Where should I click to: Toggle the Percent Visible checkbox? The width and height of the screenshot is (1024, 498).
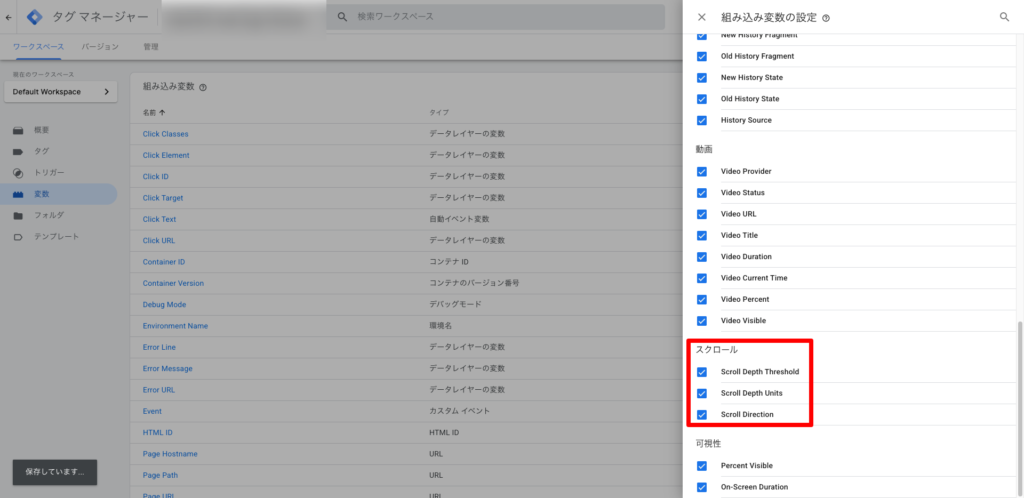coord(702,466)
